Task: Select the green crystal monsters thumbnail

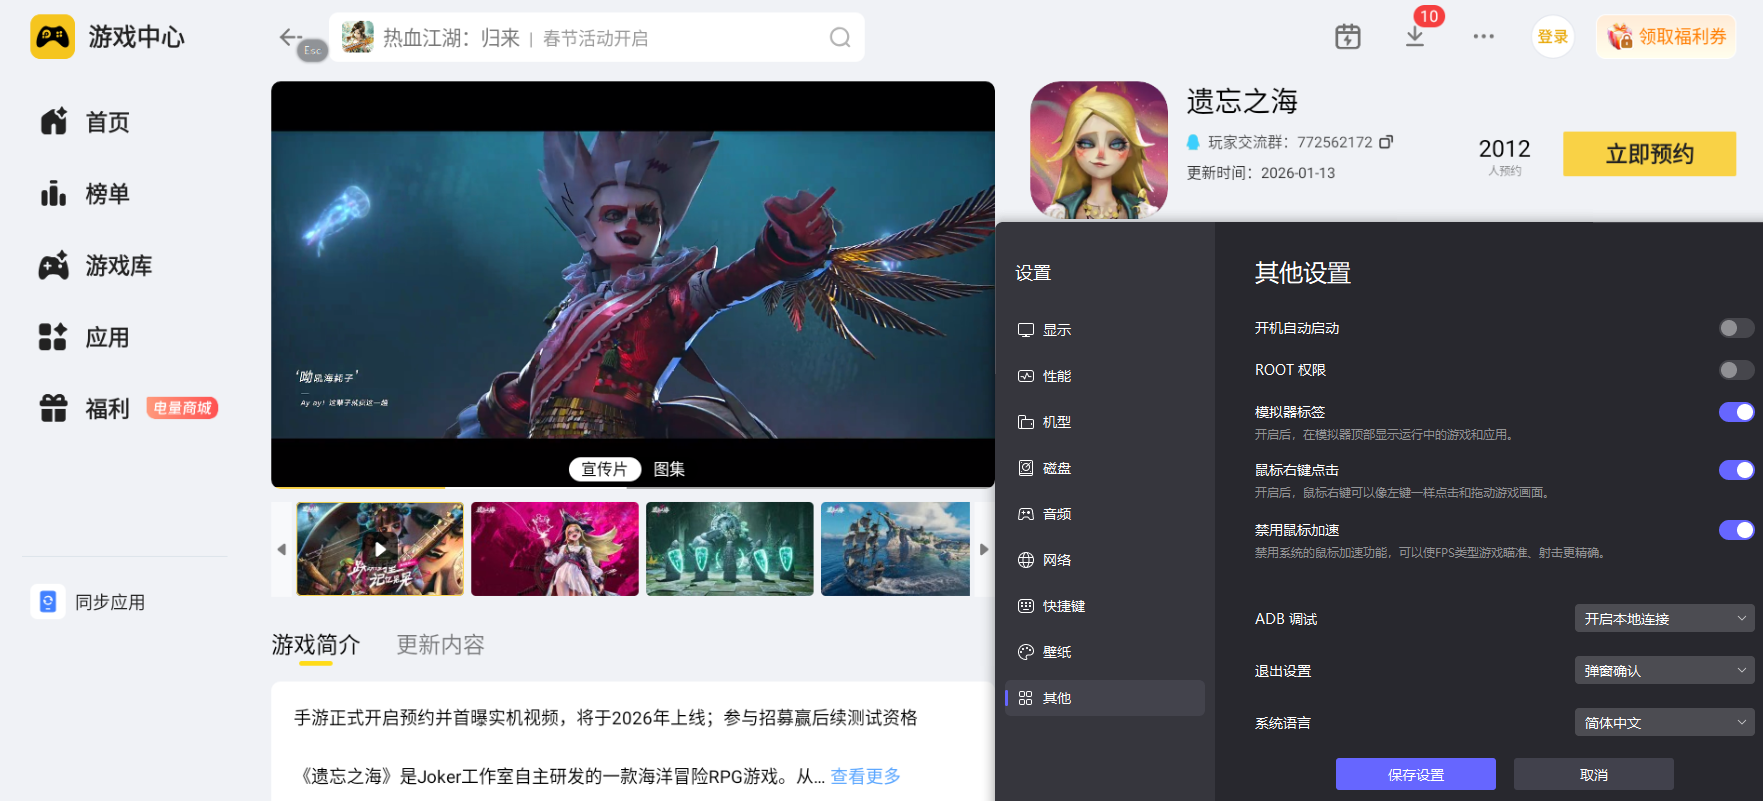Action: (730, 549)
